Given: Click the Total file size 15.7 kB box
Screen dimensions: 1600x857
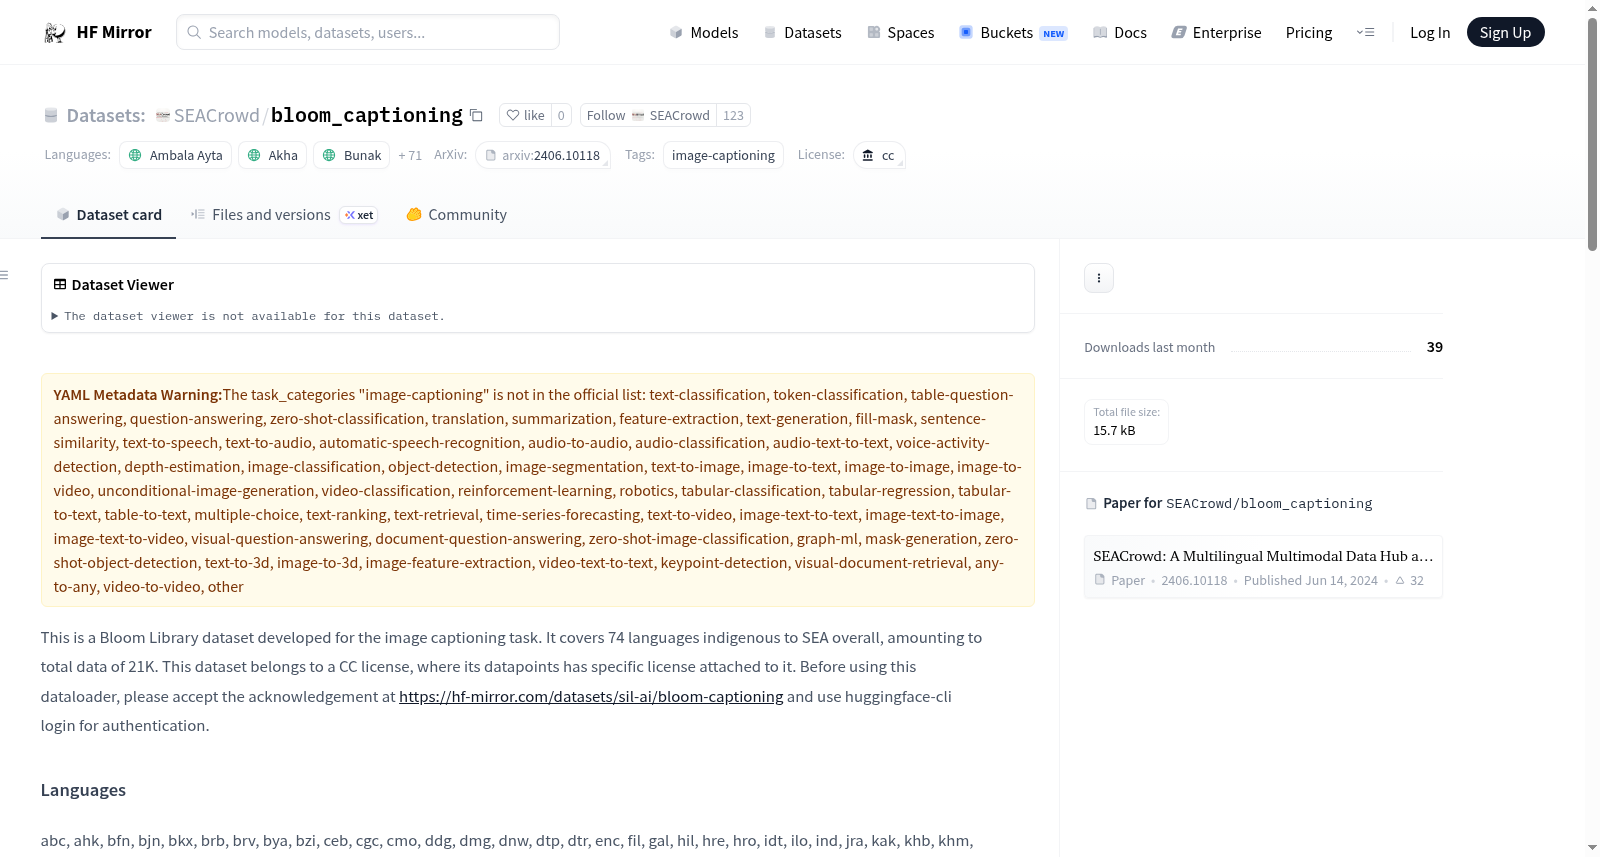Looking at the screenshot, I should click(x=1126, y=422).
